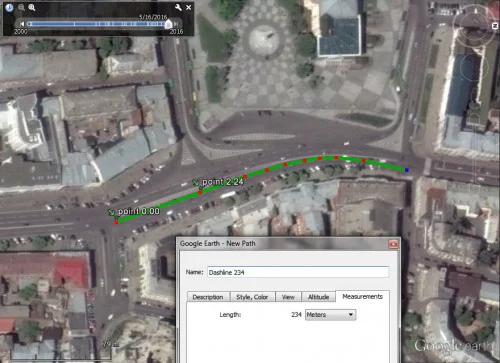The image size is (500, 363).
Task: Zoom out the time slider range
Action: [21, 7]
